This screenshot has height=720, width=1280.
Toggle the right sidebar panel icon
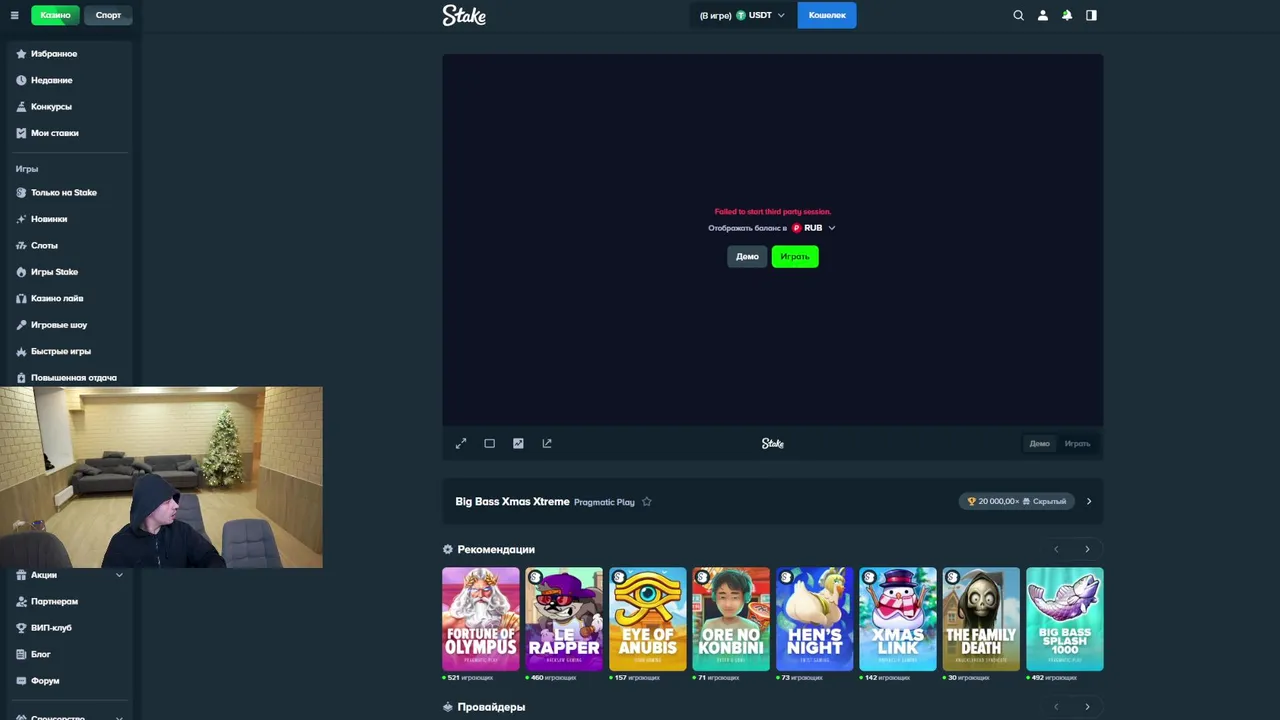[1091, 15]
